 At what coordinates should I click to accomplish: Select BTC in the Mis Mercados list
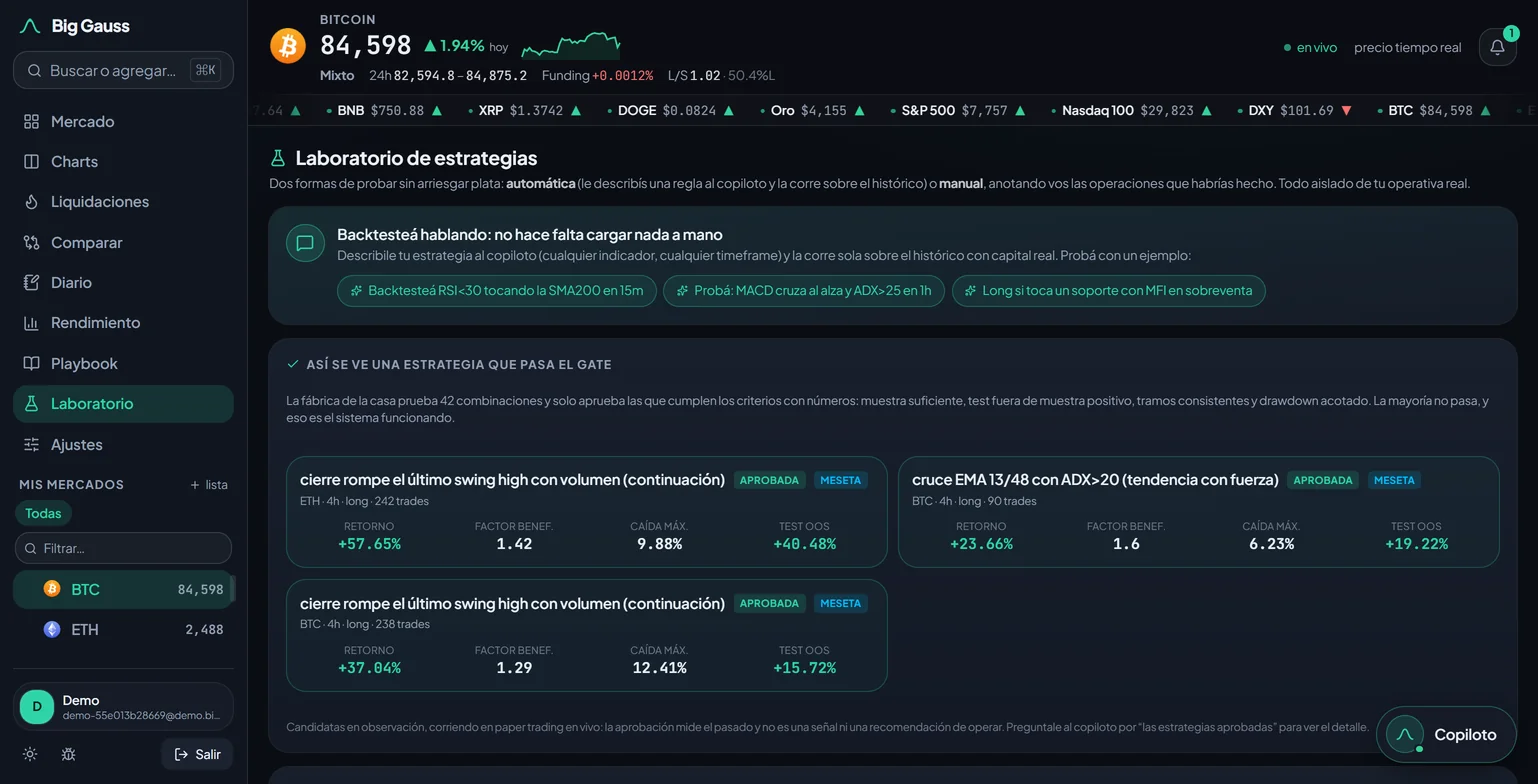123,589
